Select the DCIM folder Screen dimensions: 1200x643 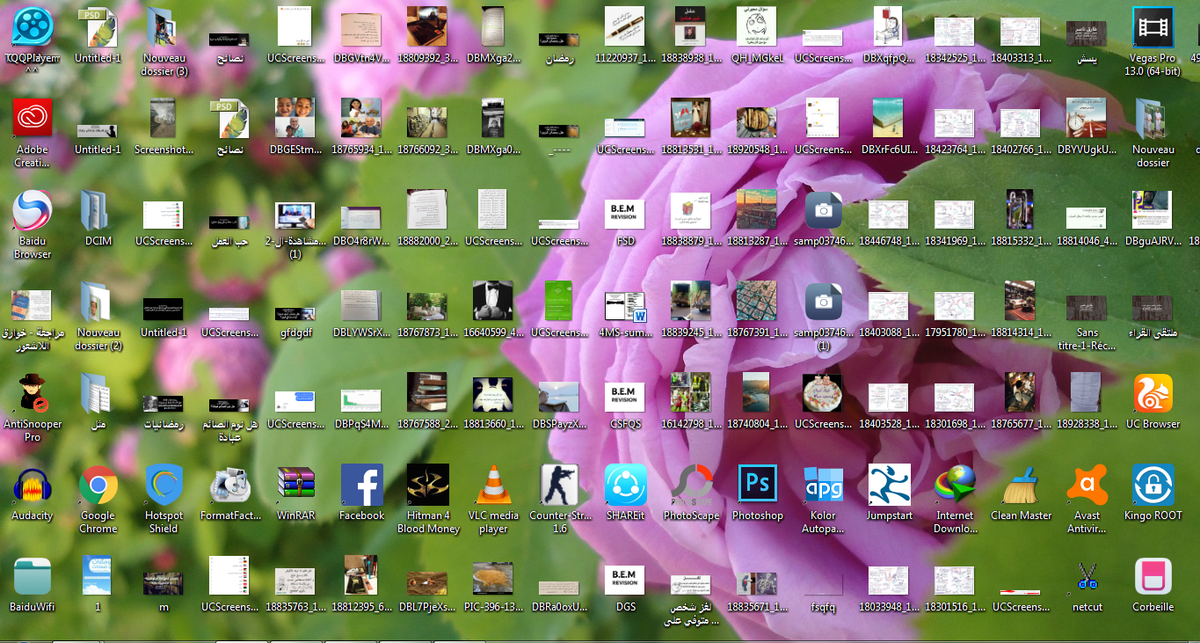[98, 211]
